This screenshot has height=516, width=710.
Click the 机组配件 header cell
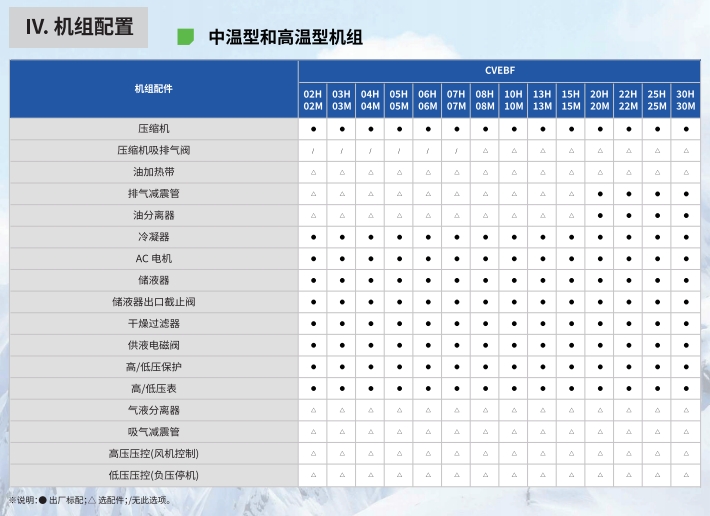pos(154,89)
